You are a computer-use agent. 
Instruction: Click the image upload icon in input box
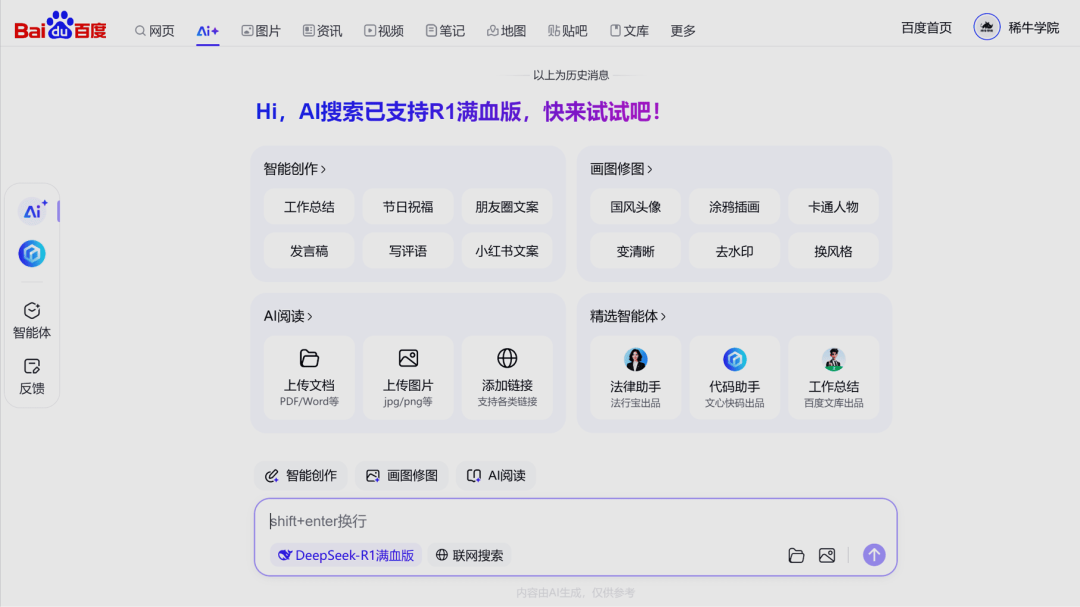click(x=827, y=555)
